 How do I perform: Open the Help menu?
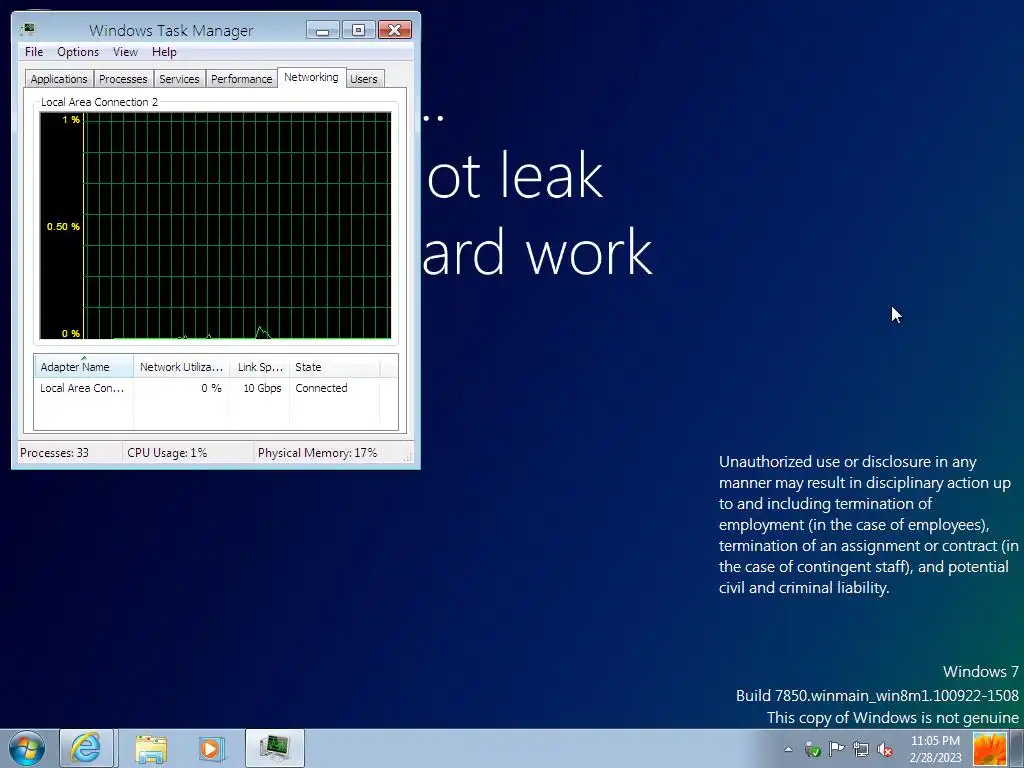pyautogui.click(x=164, y=52)
